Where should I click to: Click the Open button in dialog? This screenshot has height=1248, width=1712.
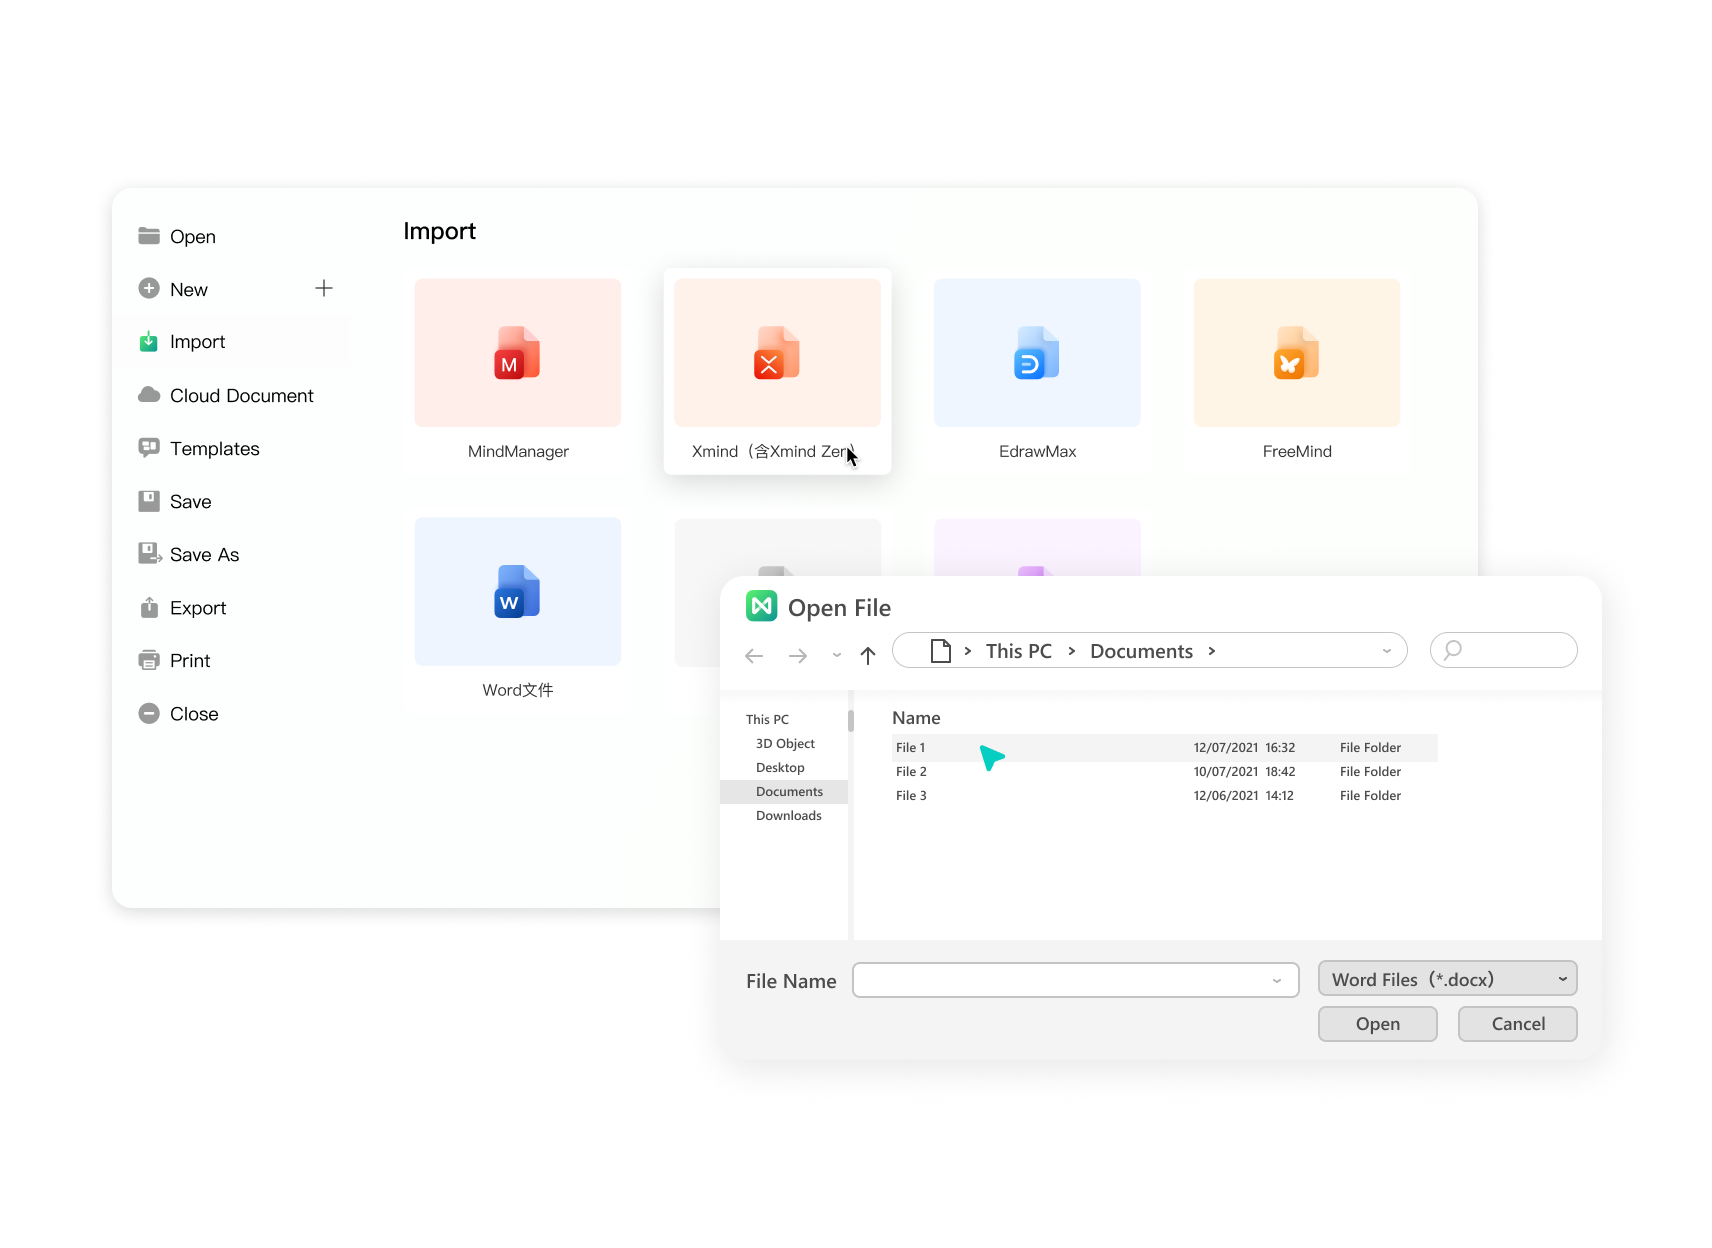tap(1378, 1024)
